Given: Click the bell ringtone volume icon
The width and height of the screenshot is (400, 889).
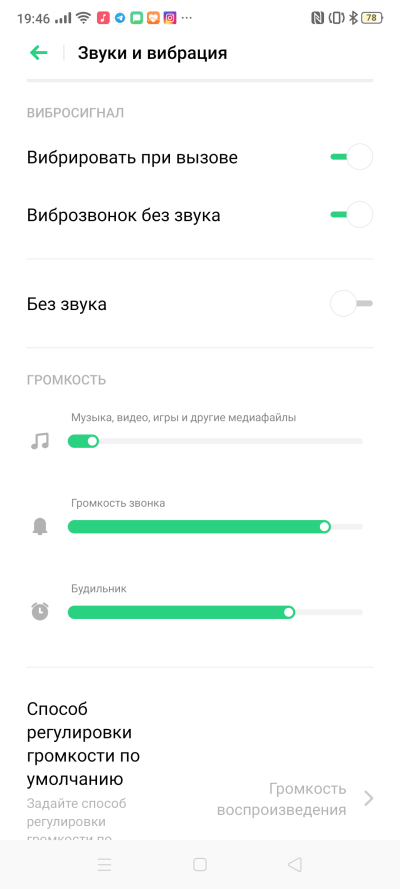Looking at the screenshot, I should click(x=40, y=527).
